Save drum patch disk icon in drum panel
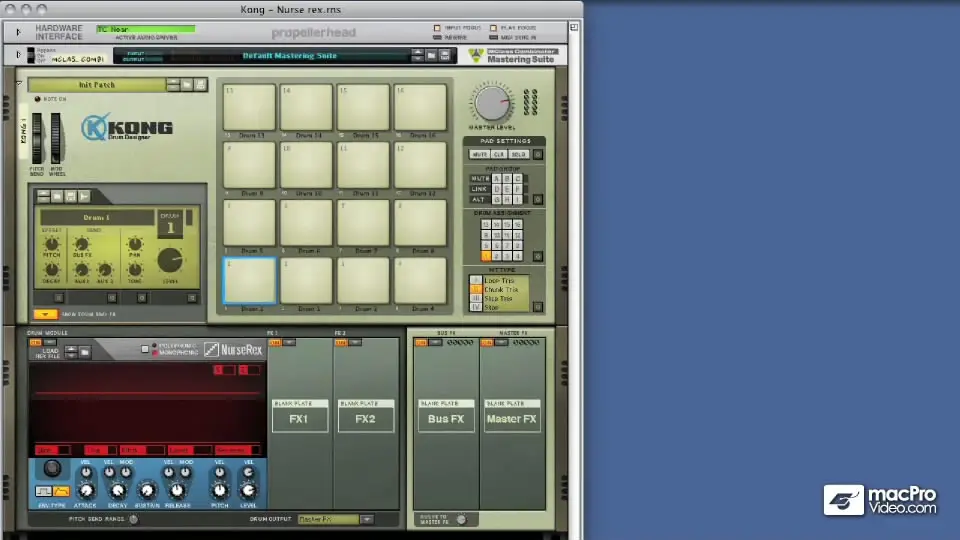 coord(70,196)
